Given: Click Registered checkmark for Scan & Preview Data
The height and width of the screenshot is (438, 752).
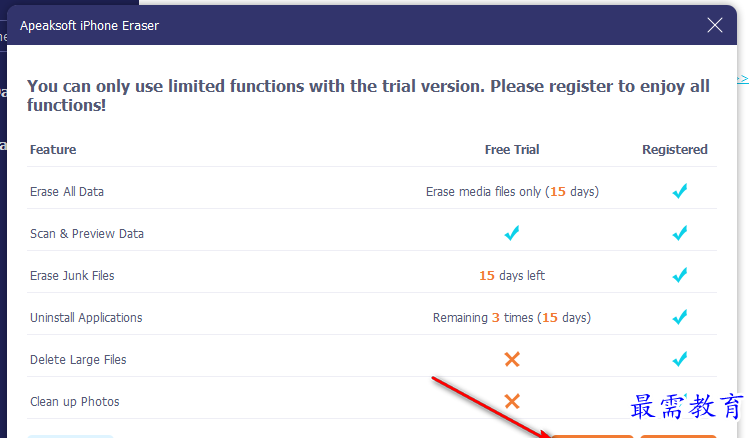Looking at the screenshot, I should coord(680,233).
